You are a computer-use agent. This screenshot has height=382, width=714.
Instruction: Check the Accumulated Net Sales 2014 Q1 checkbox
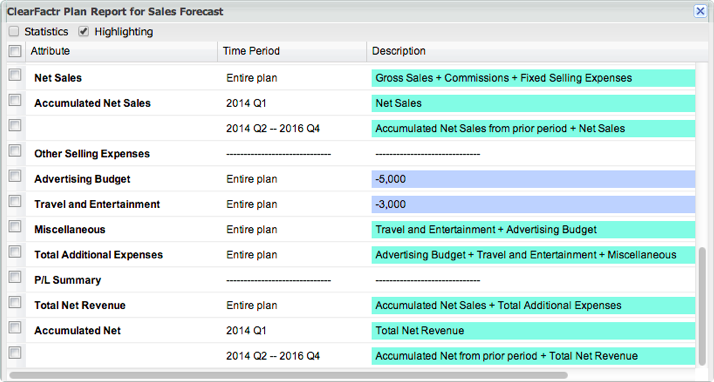point(15,100)
